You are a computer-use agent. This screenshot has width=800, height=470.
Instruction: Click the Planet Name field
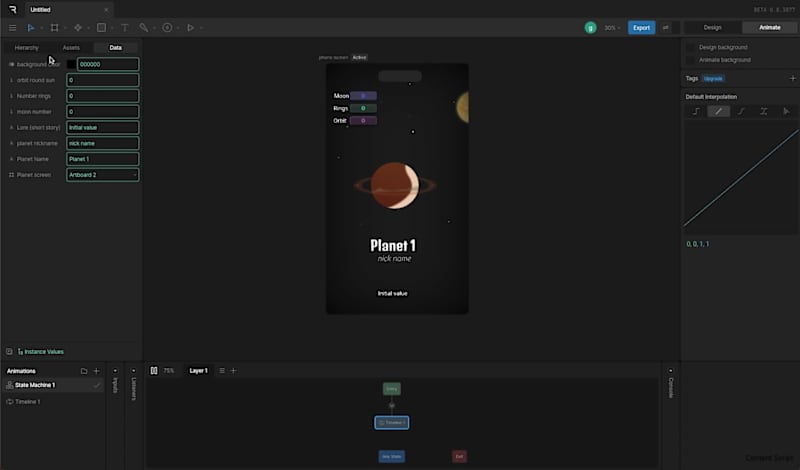103,159
